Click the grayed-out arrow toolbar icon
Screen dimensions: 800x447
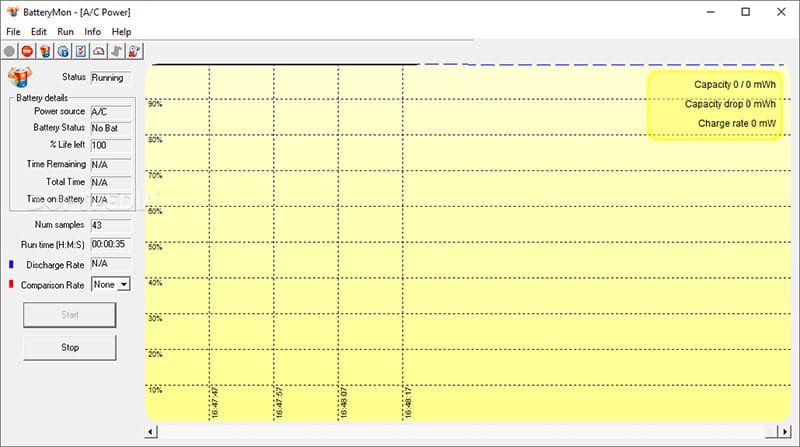[116, 51]
